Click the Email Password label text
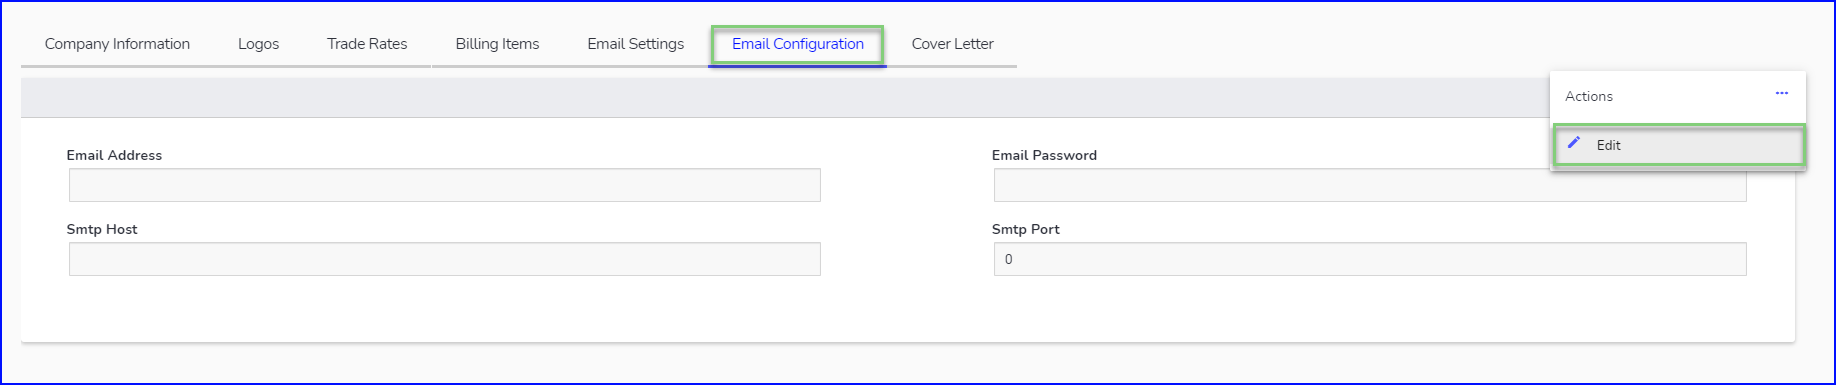 [x=1044, y=155]
